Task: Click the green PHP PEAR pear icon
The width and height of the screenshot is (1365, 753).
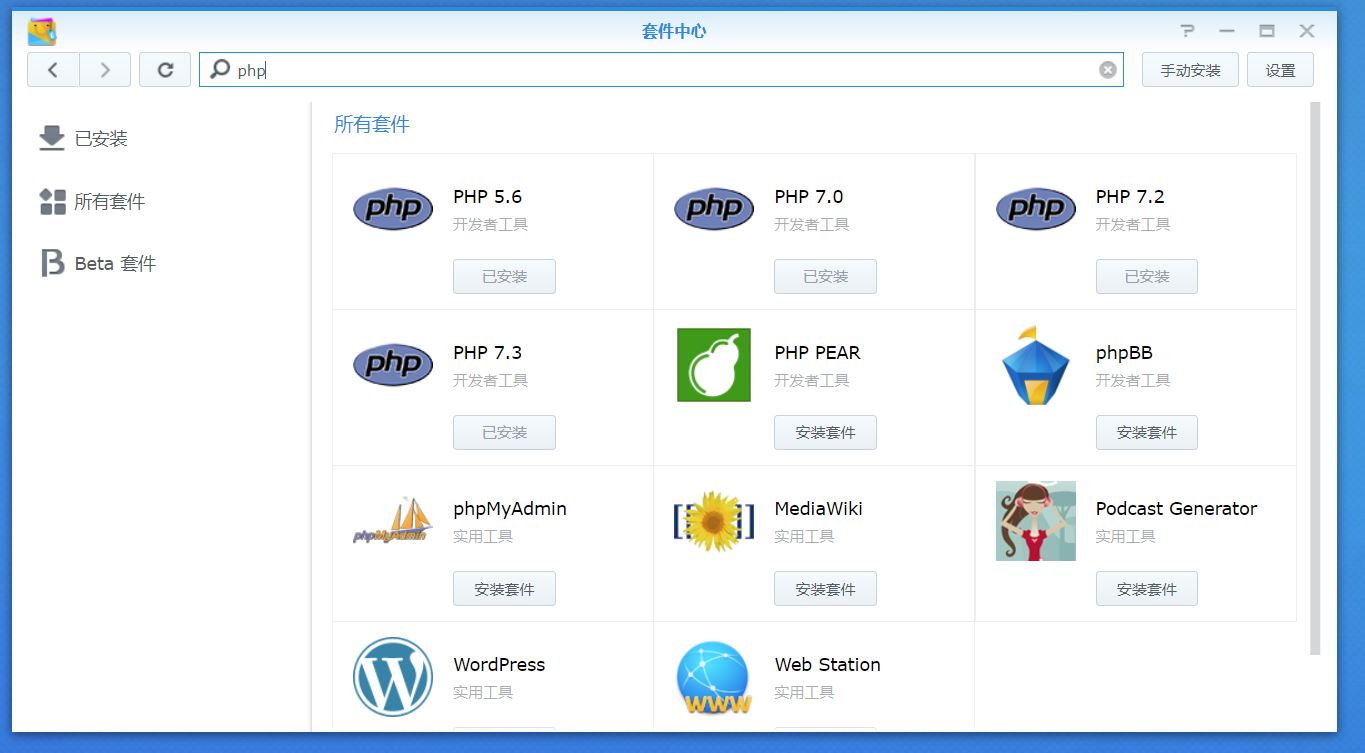Action: (x=713, y=364)
